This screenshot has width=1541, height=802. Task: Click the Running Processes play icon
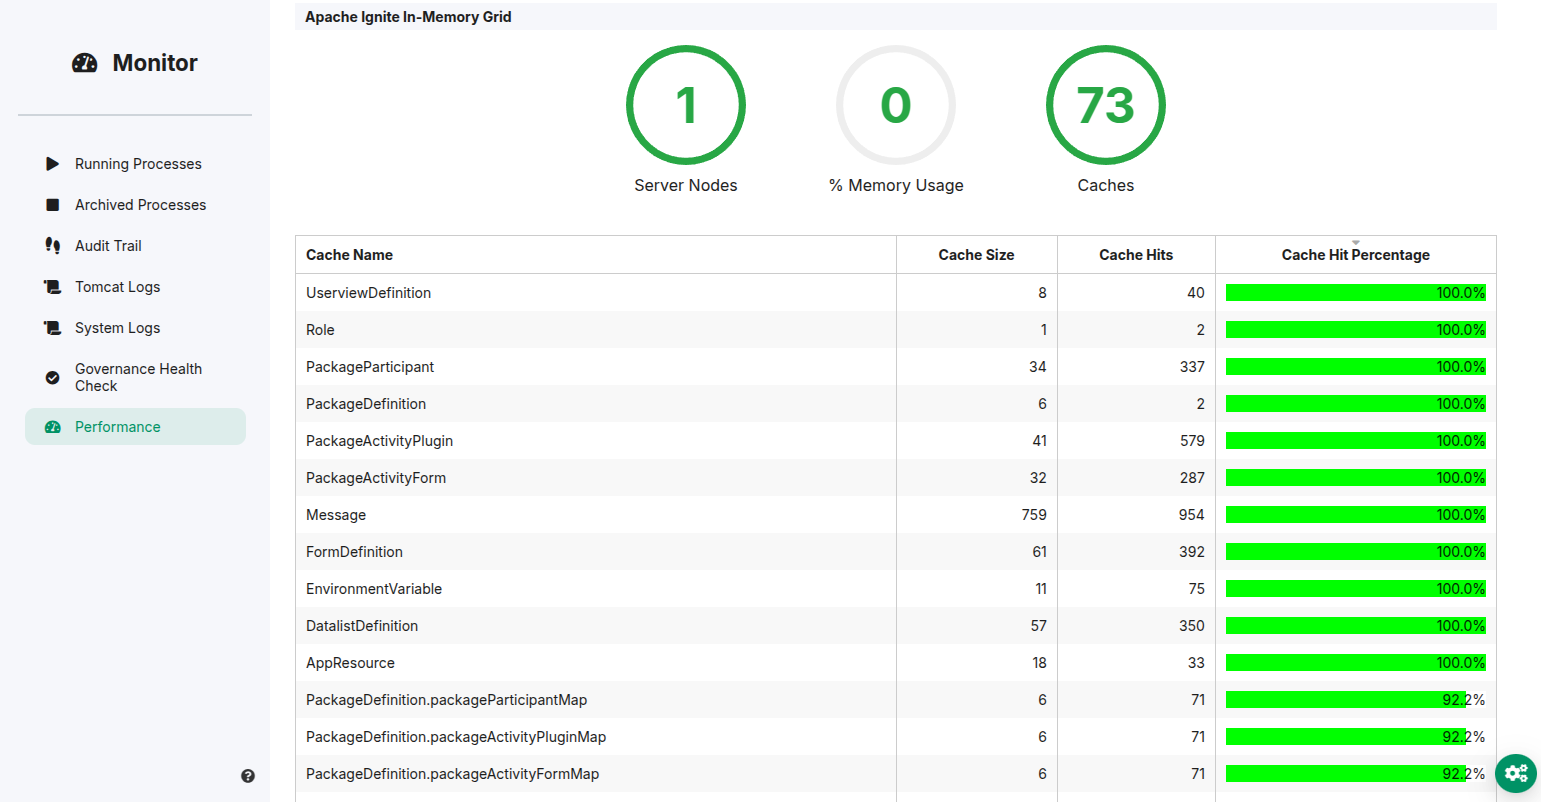53,164
